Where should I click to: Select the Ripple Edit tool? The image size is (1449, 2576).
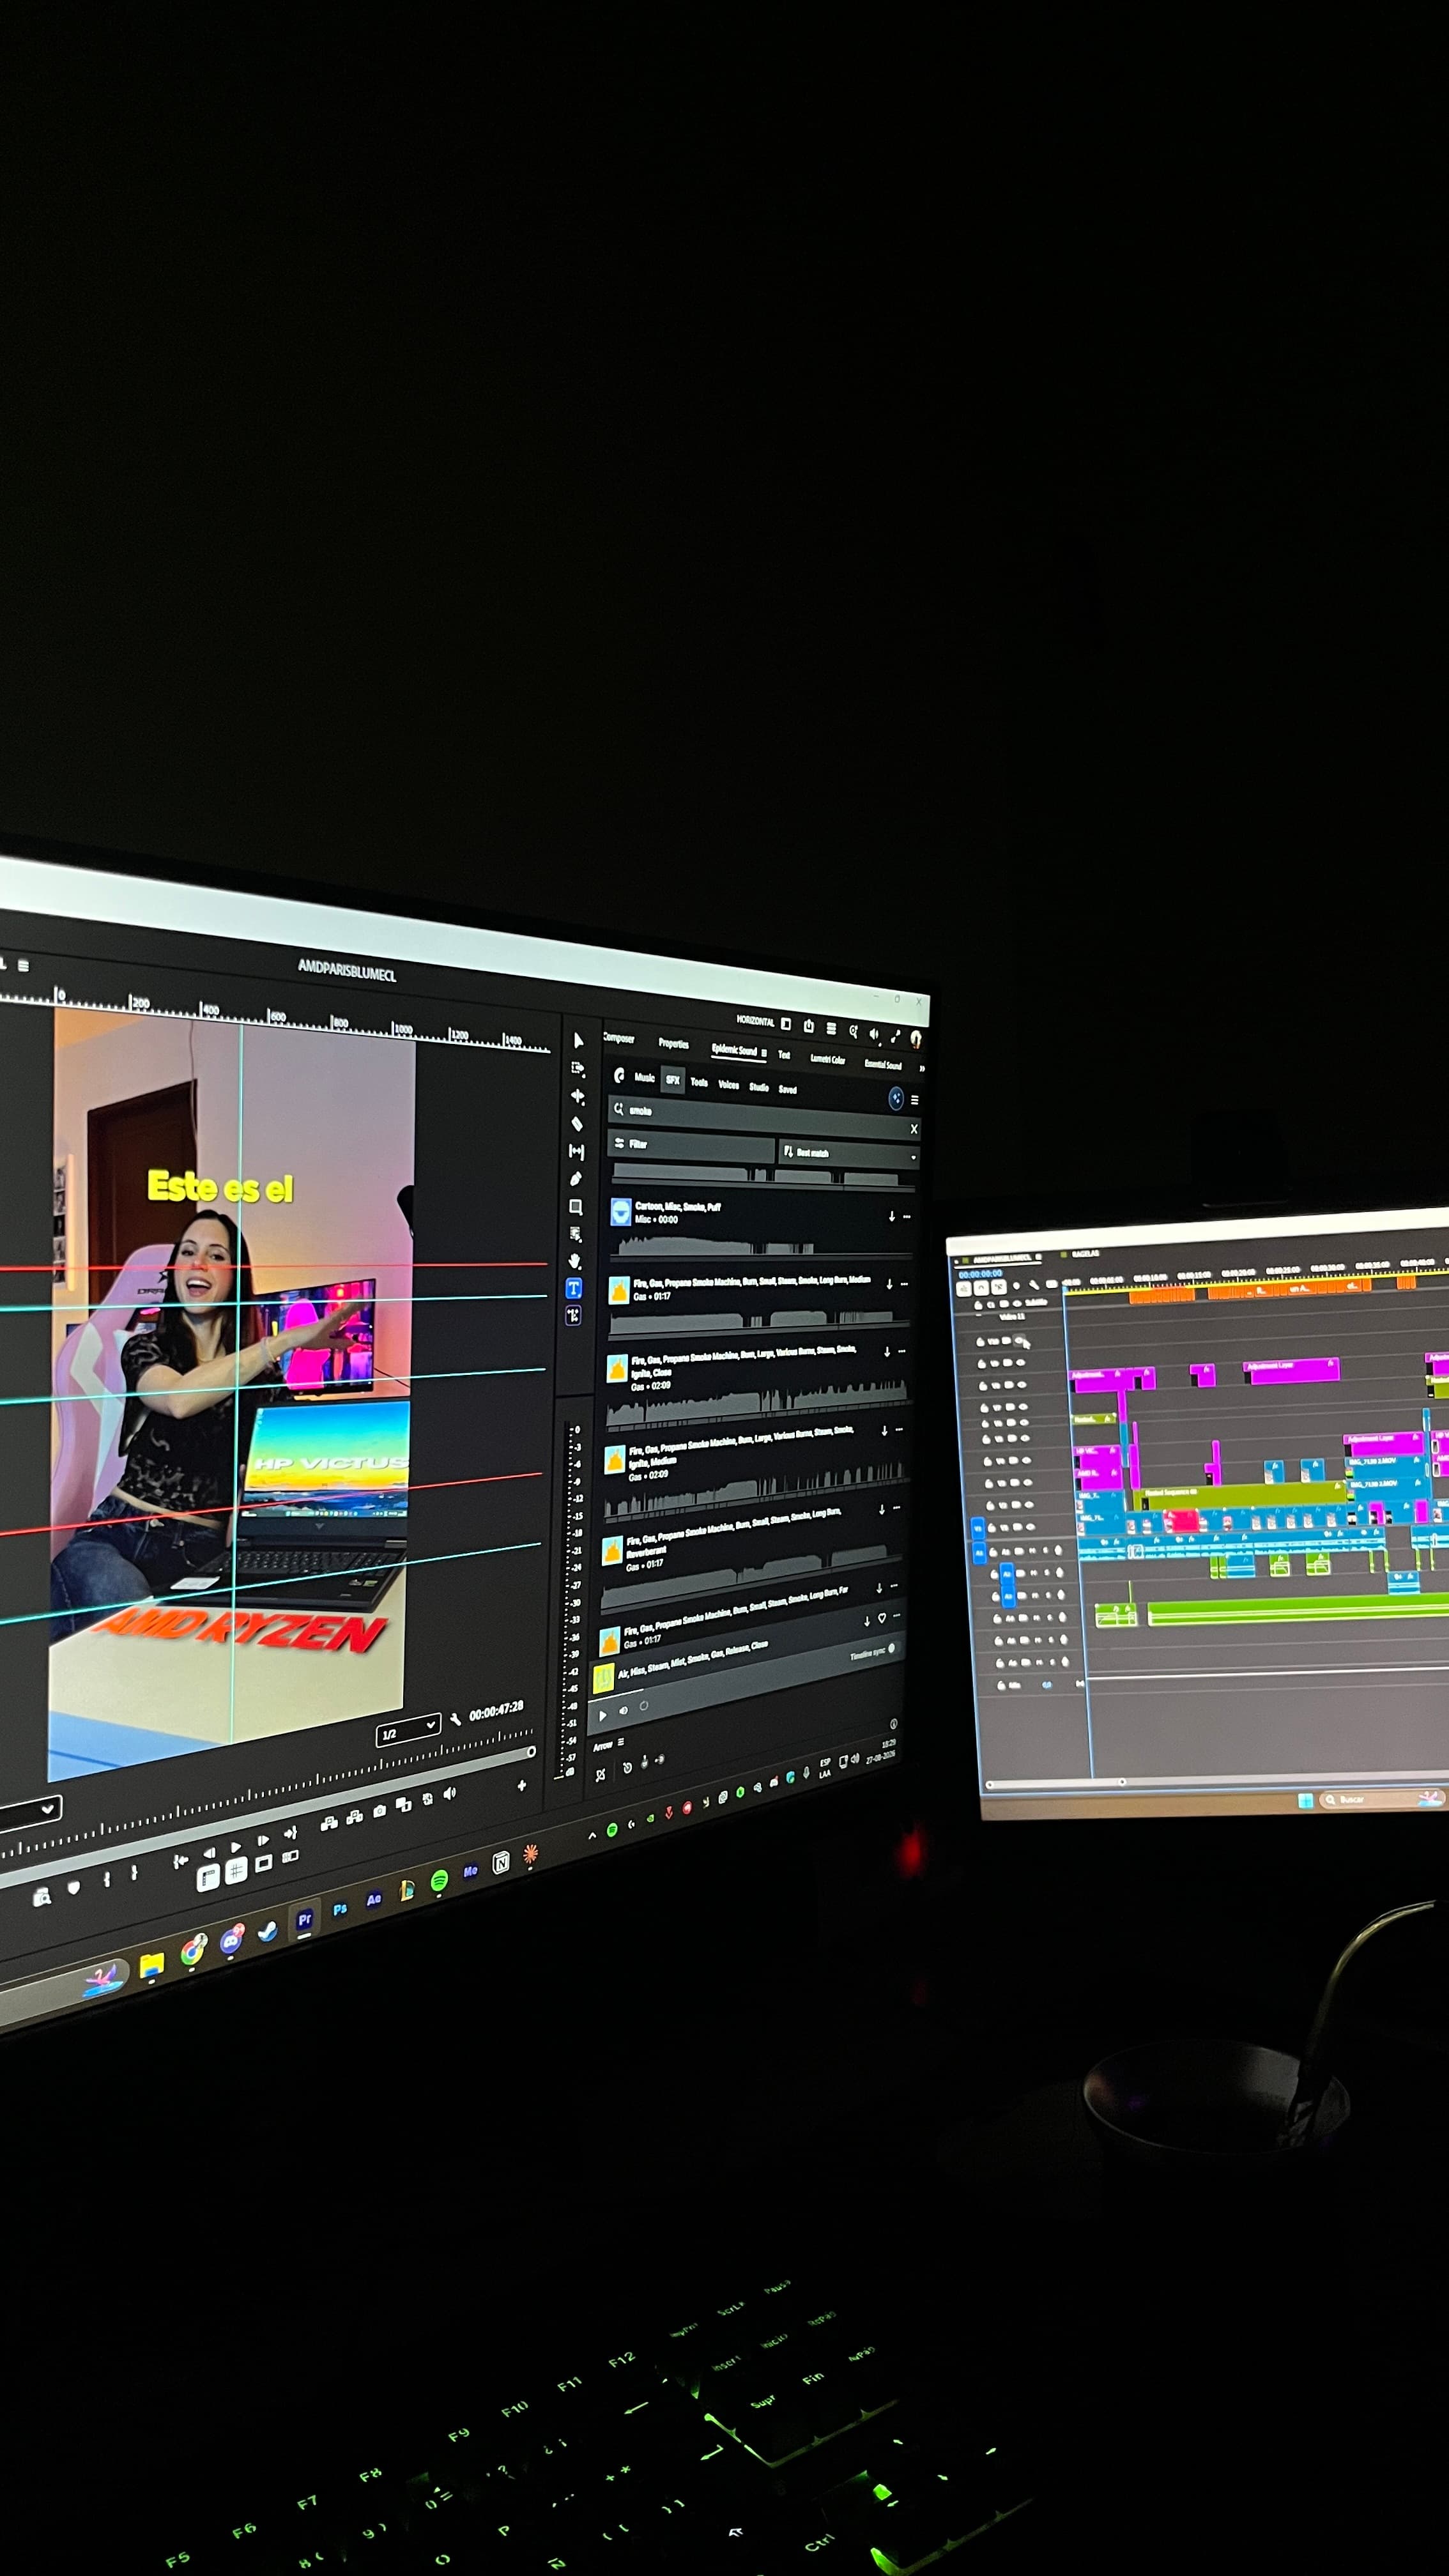click(x=577, y=1096)
